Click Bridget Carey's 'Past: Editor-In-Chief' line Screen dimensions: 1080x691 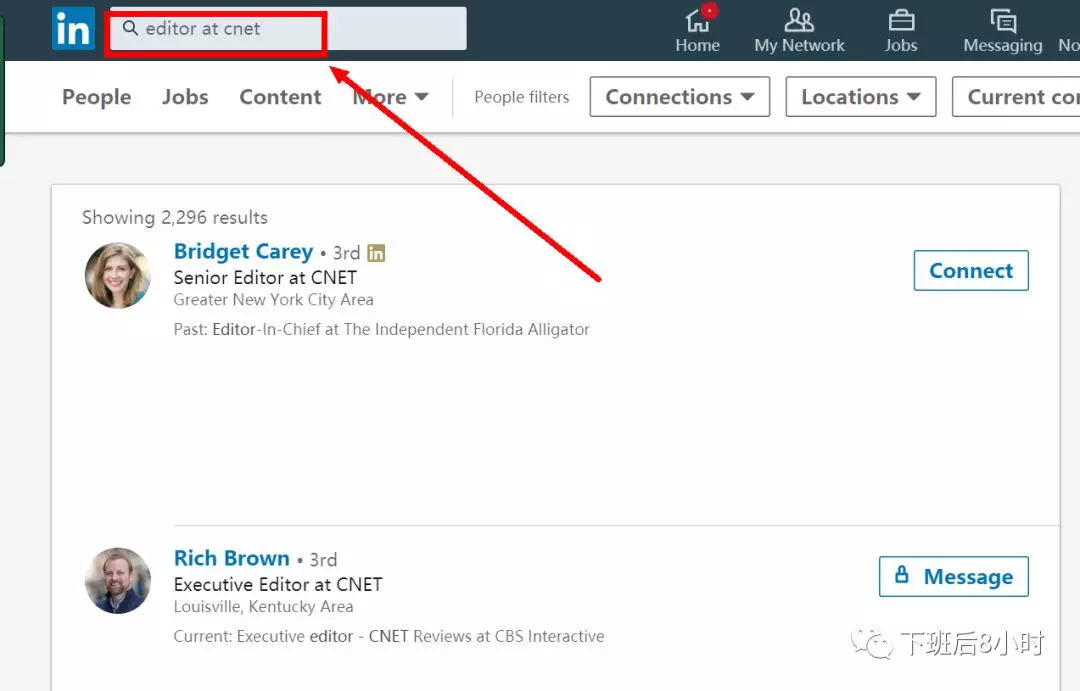[x=382, y=329]
